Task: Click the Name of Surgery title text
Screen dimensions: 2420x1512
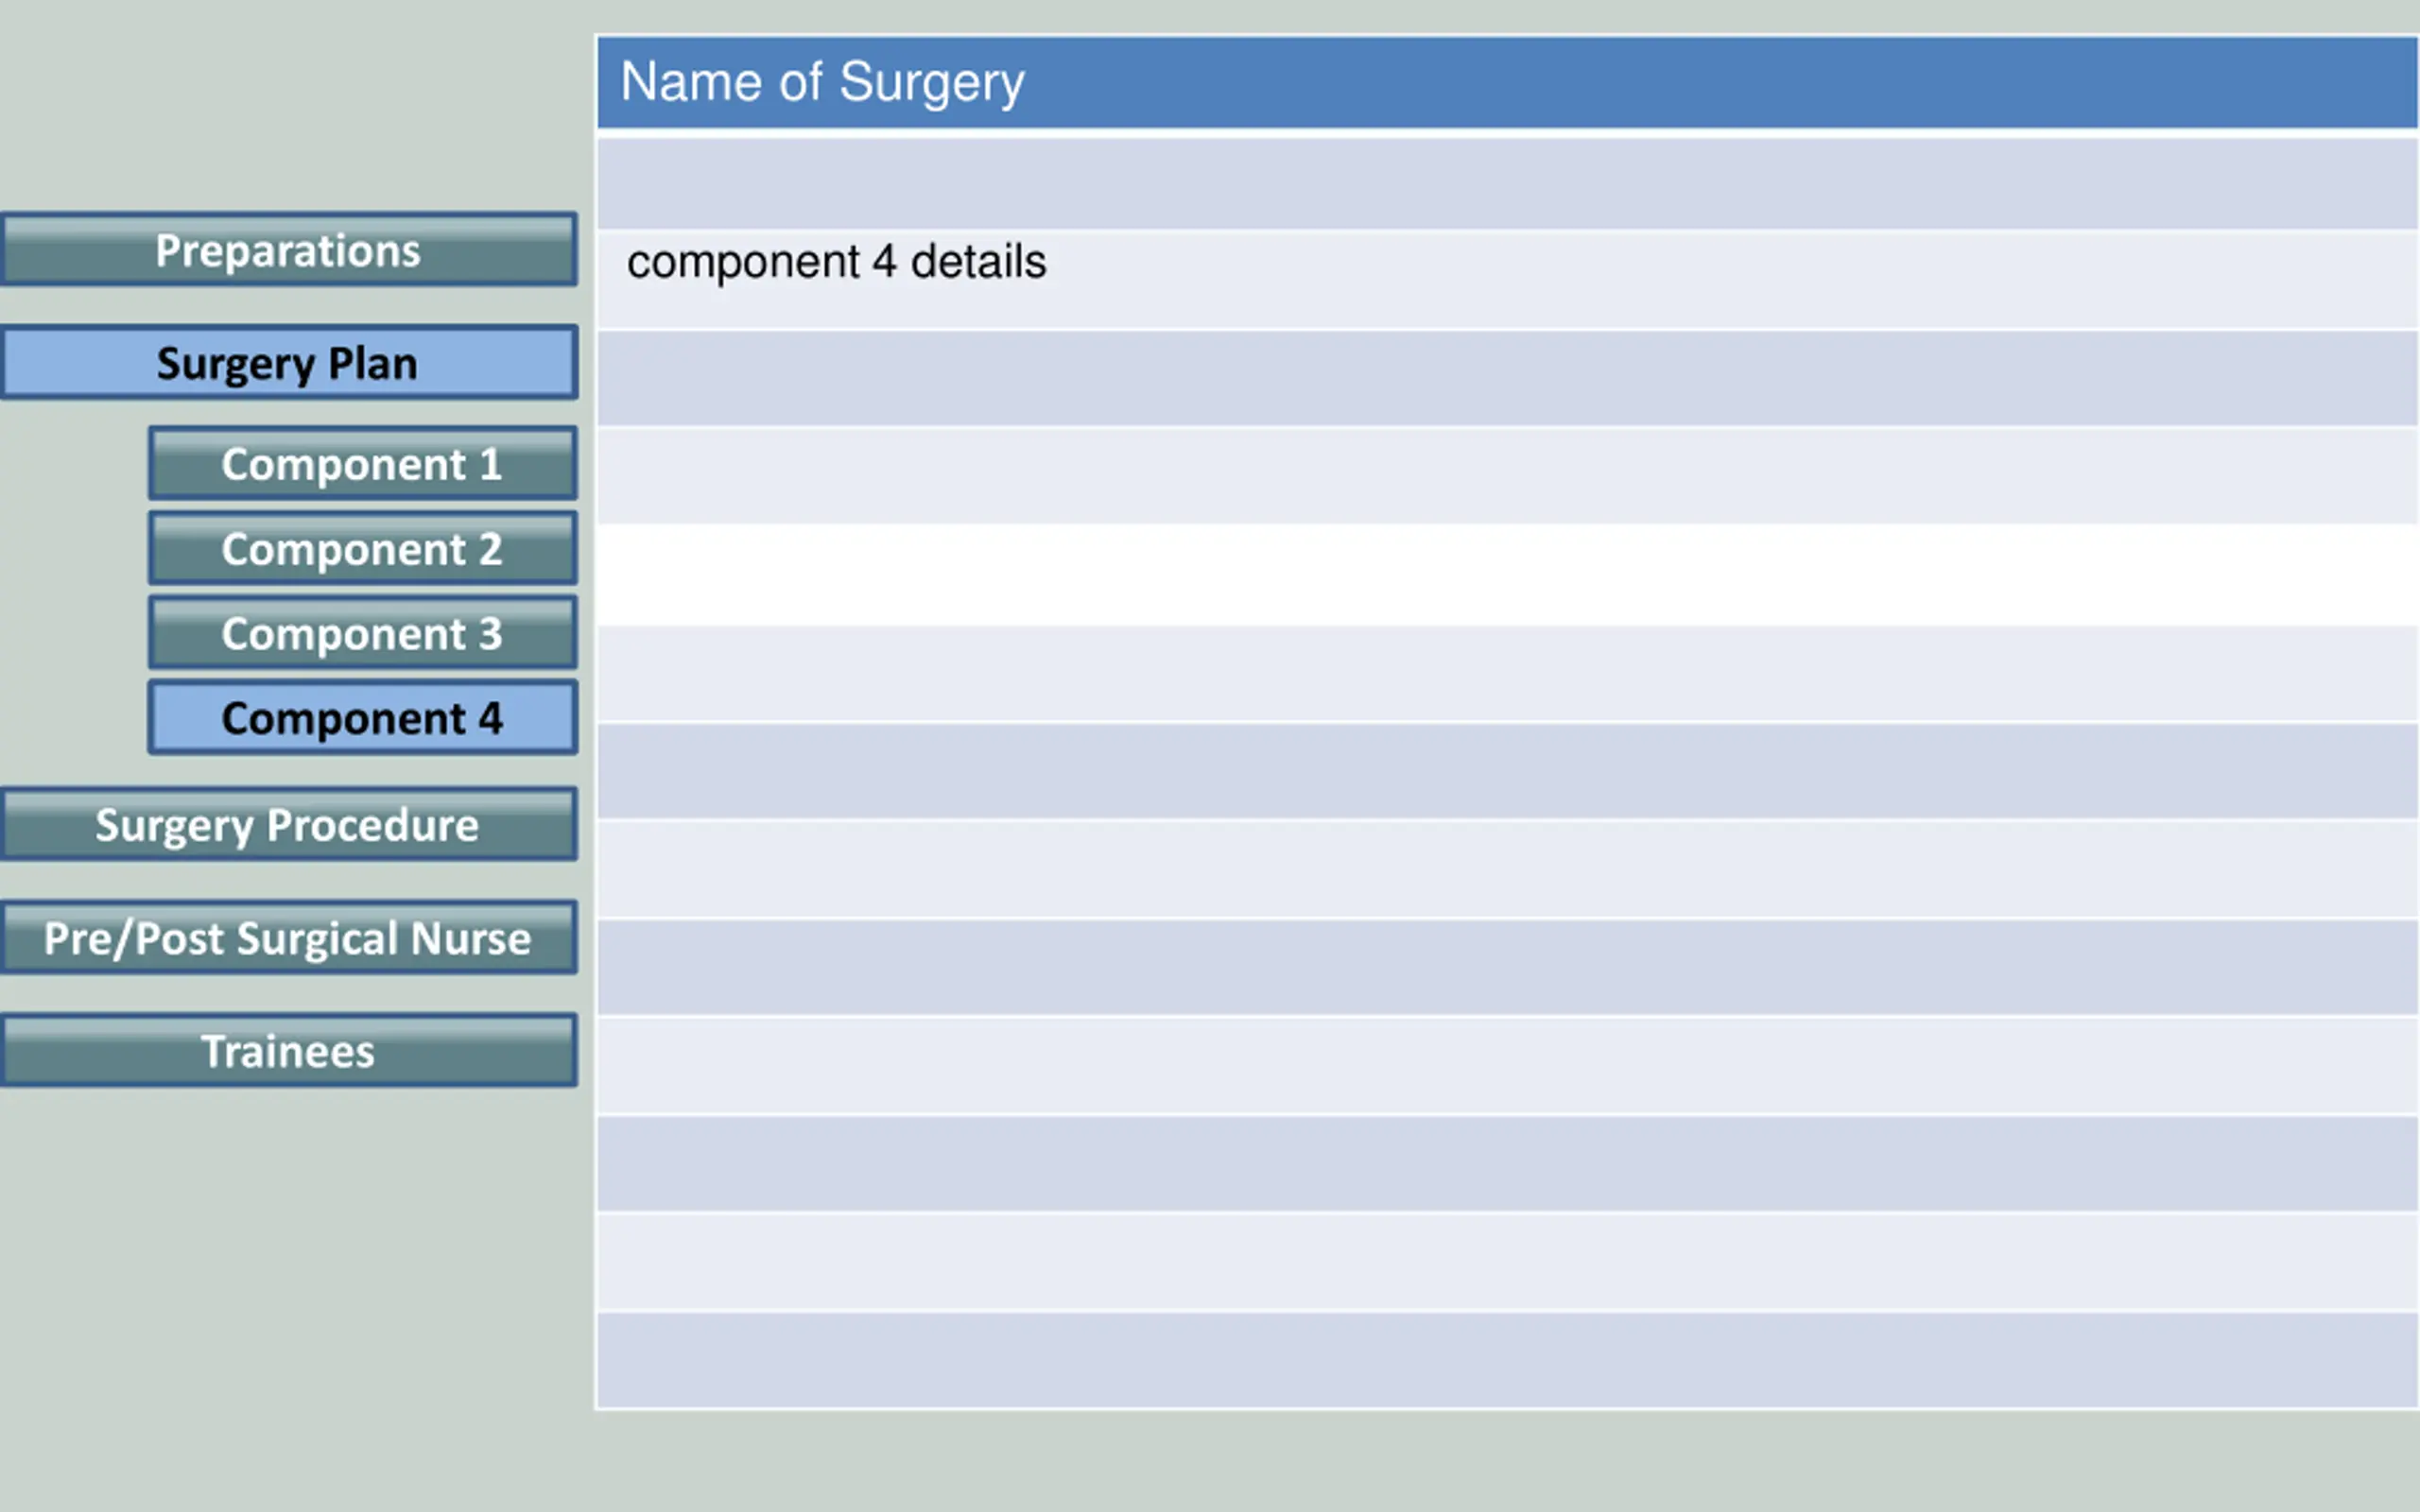Action: coord(822,82)
